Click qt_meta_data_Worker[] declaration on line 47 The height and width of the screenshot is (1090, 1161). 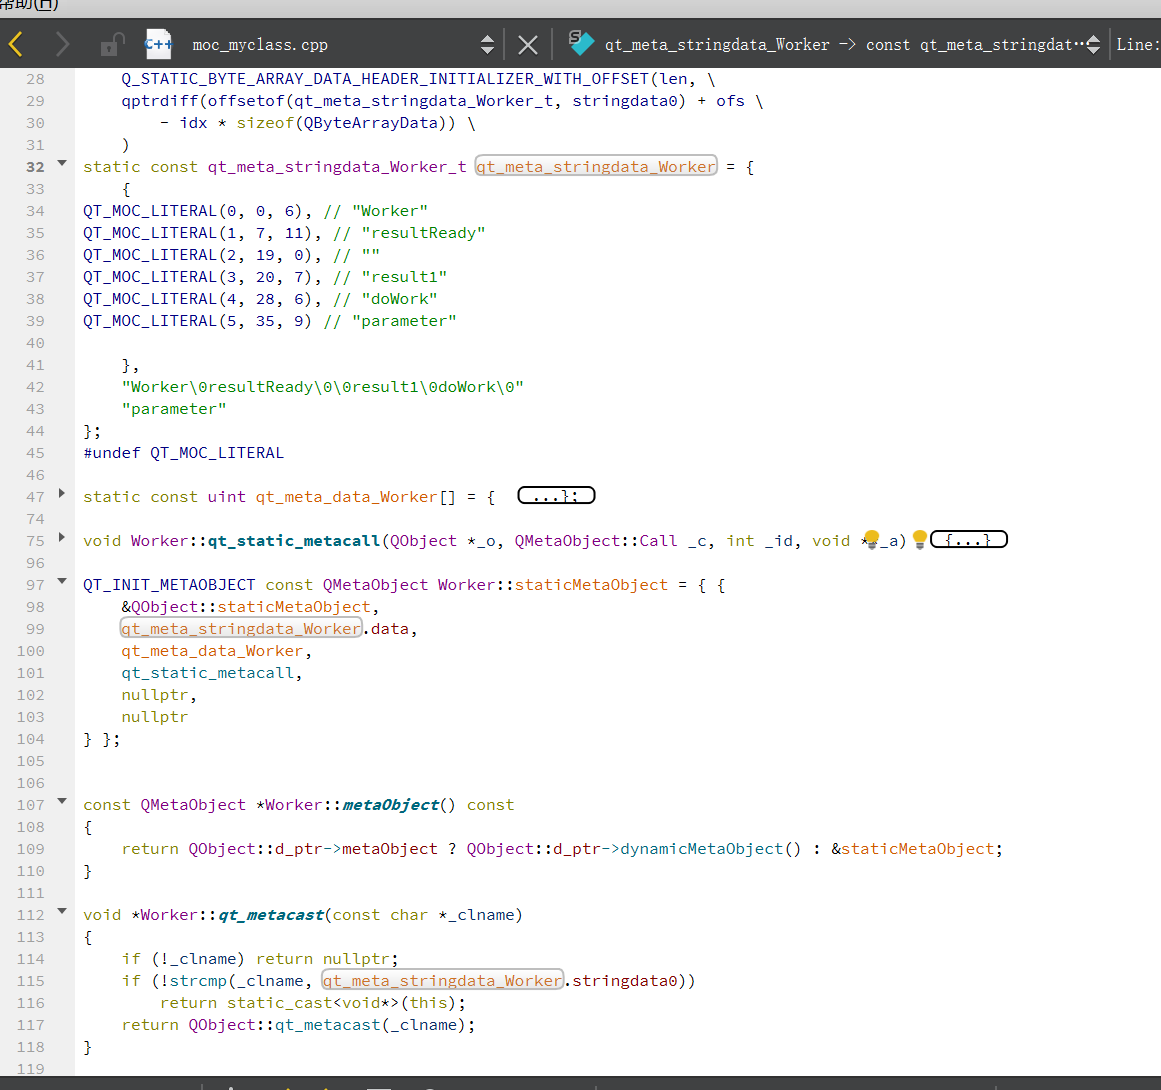pyautogui.click(x=355, y=497)
